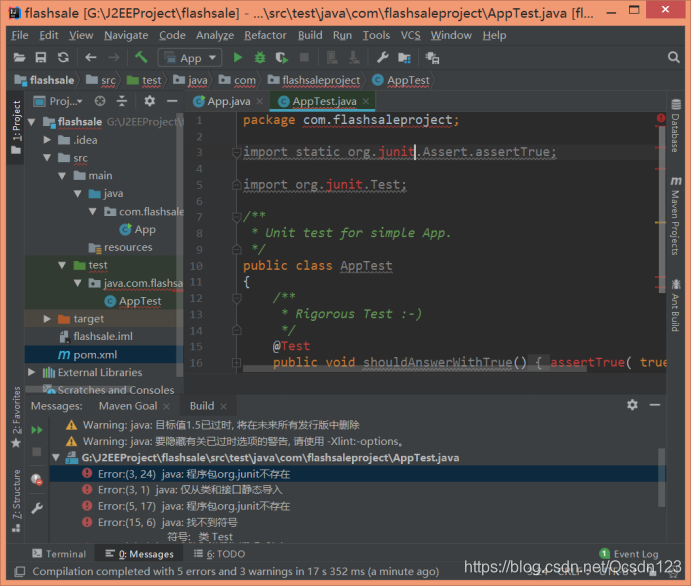This screenshot has width=692, height=586.
Task: Click the editor horizontal scrollbar
Action: 414,368
